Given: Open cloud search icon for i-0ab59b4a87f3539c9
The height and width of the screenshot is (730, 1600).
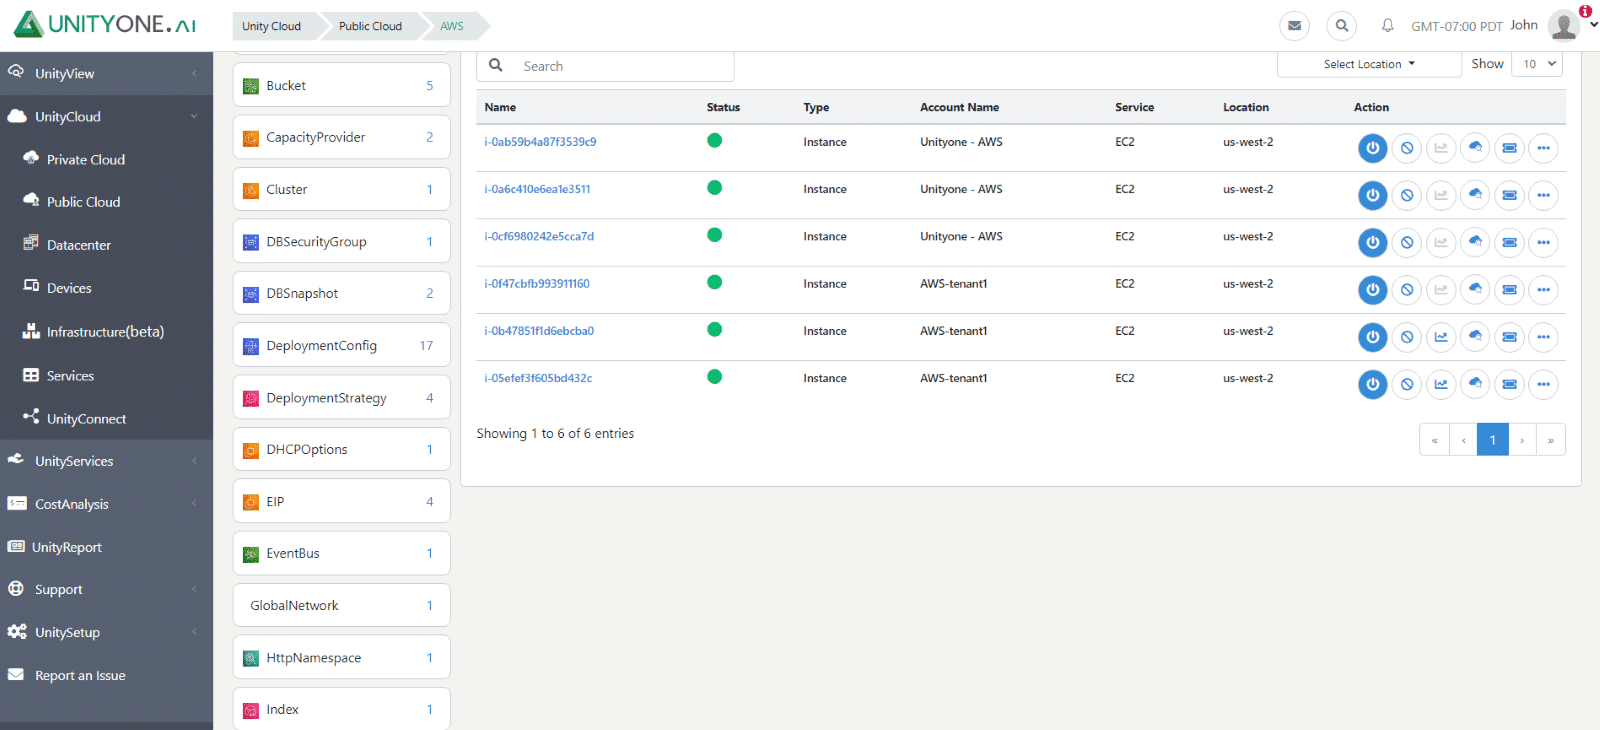Looking at the screenshot, I should 1475,148.
